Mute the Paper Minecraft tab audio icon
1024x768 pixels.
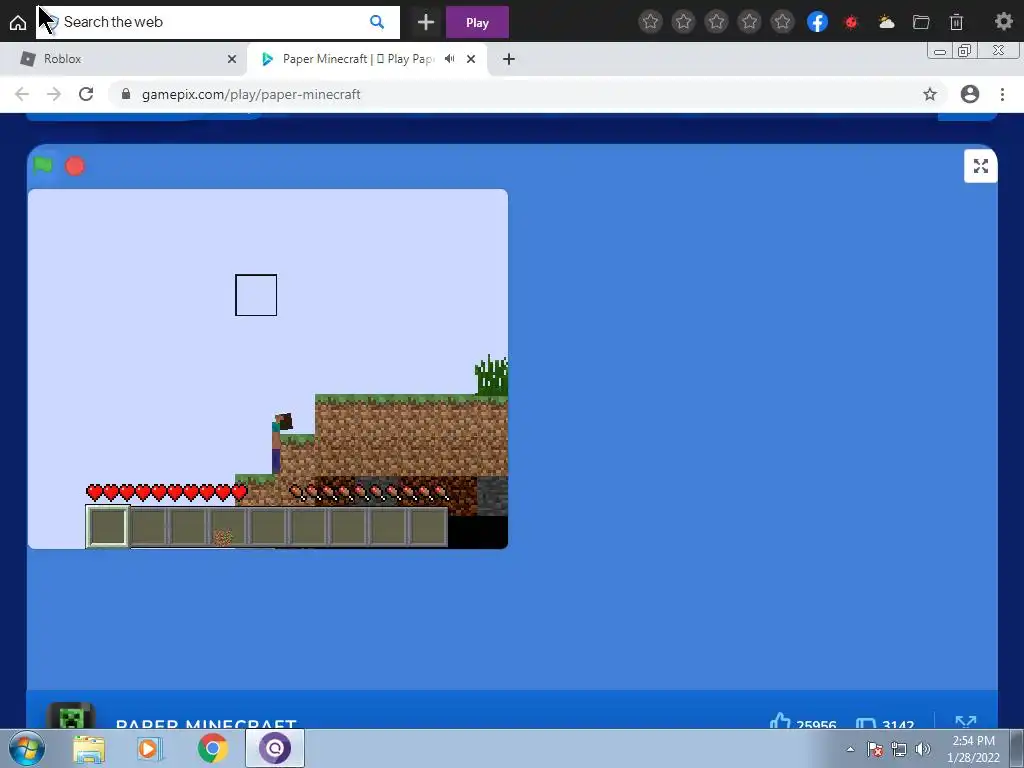coord(449,59)
